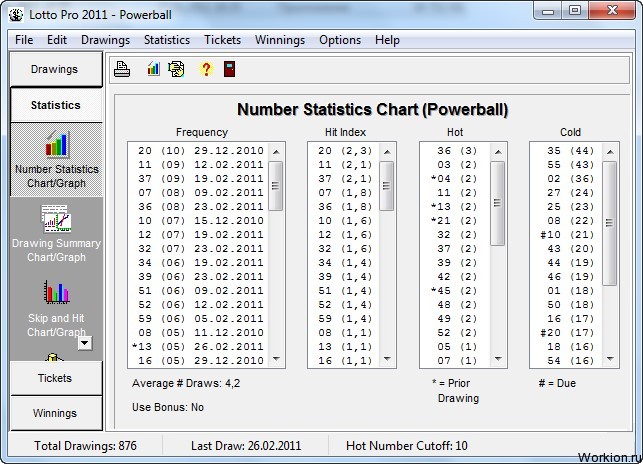
Task: Open the Winnings menu
Action: point(280,40)
